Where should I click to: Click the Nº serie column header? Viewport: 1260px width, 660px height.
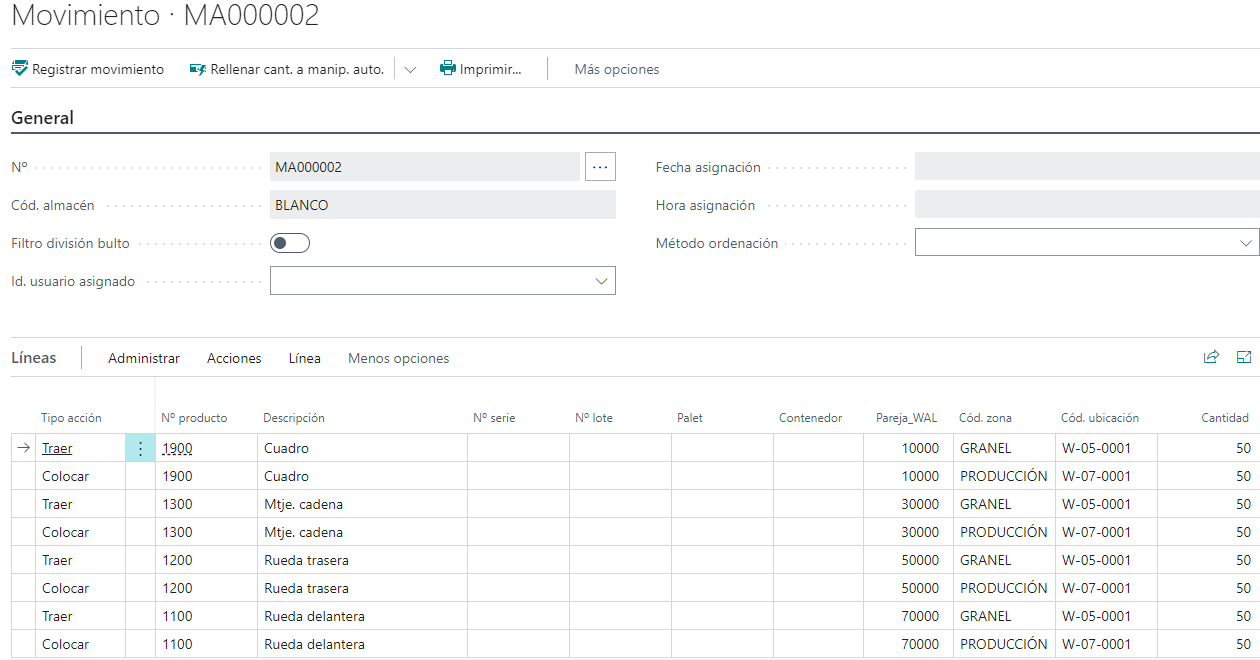494,418
